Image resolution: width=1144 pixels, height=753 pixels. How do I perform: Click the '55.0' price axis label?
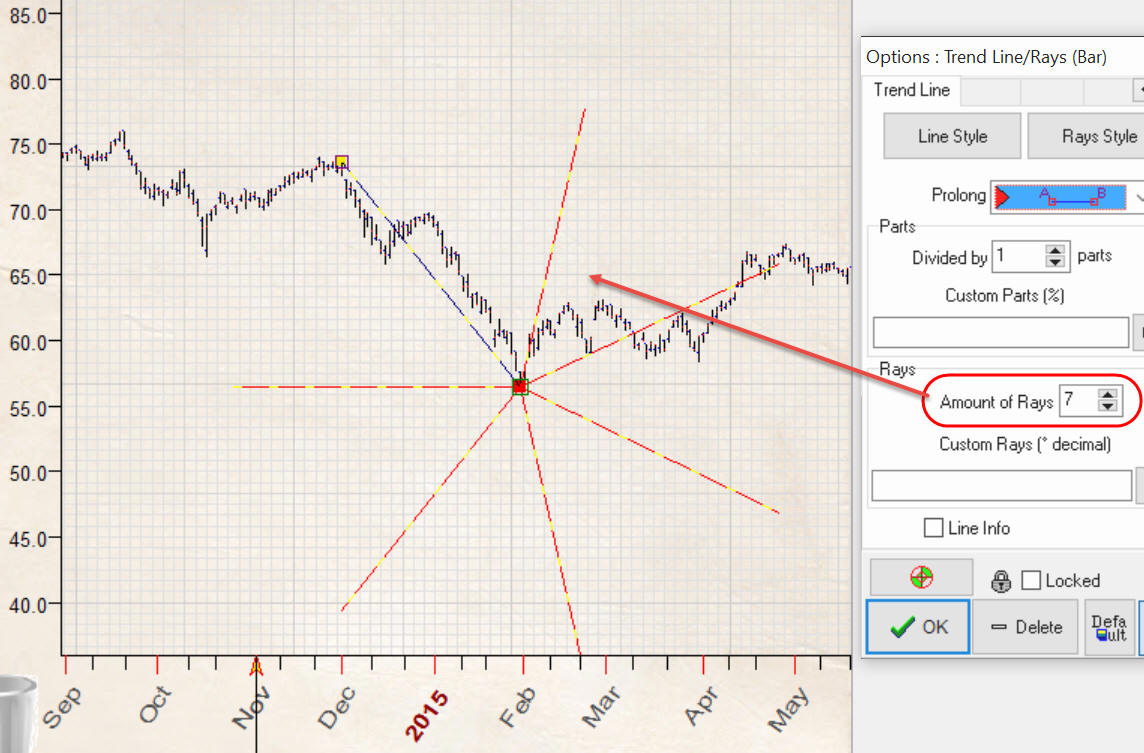pyautogui.click(x=28, y=408)
